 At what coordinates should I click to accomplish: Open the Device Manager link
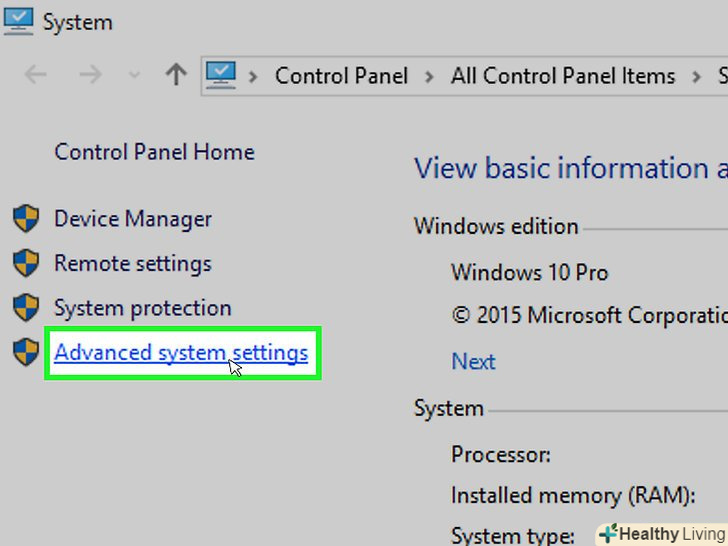point(133,219)
